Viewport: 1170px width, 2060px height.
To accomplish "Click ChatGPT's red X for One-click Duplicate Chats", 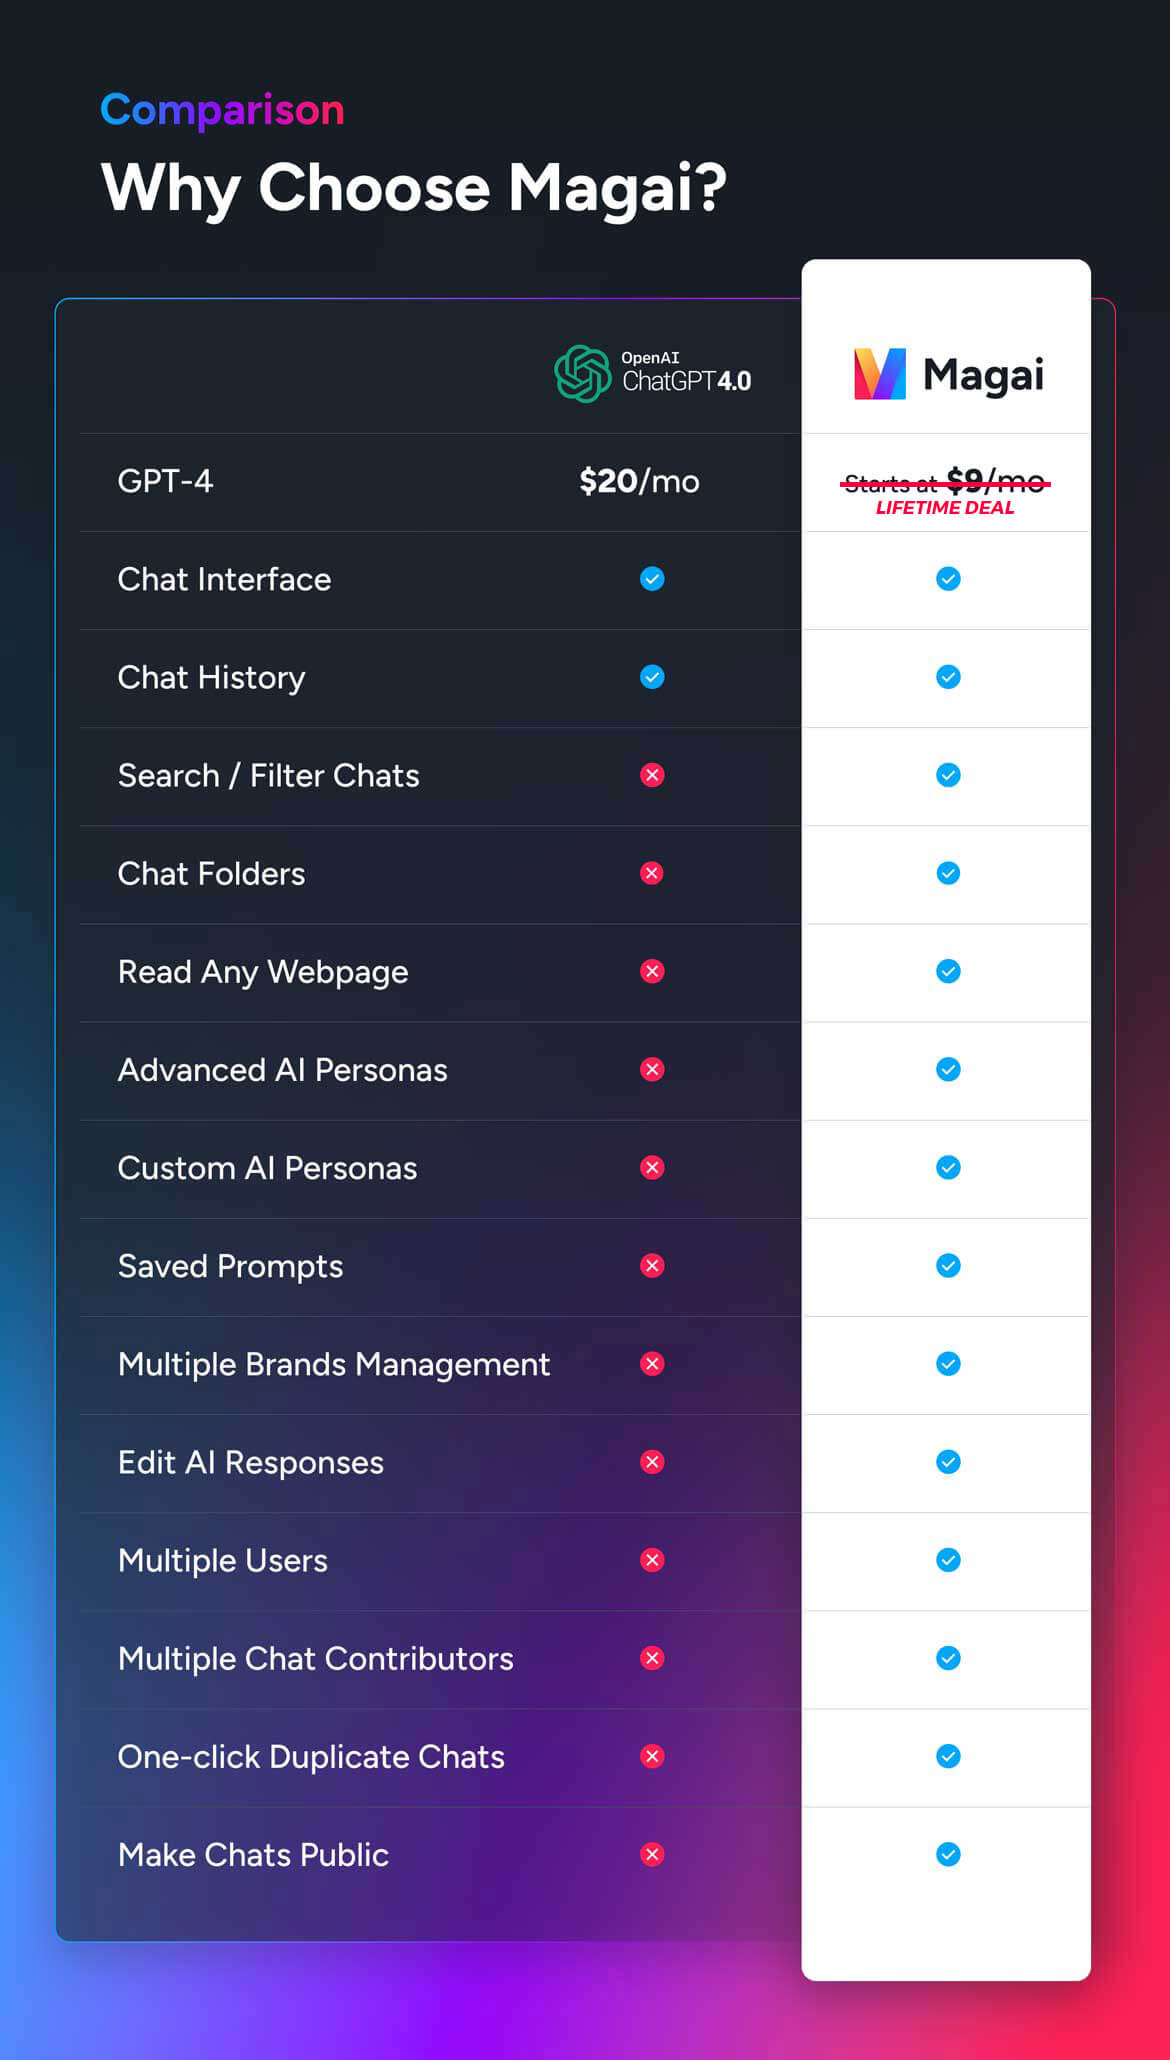I will tap(652, 1756).
